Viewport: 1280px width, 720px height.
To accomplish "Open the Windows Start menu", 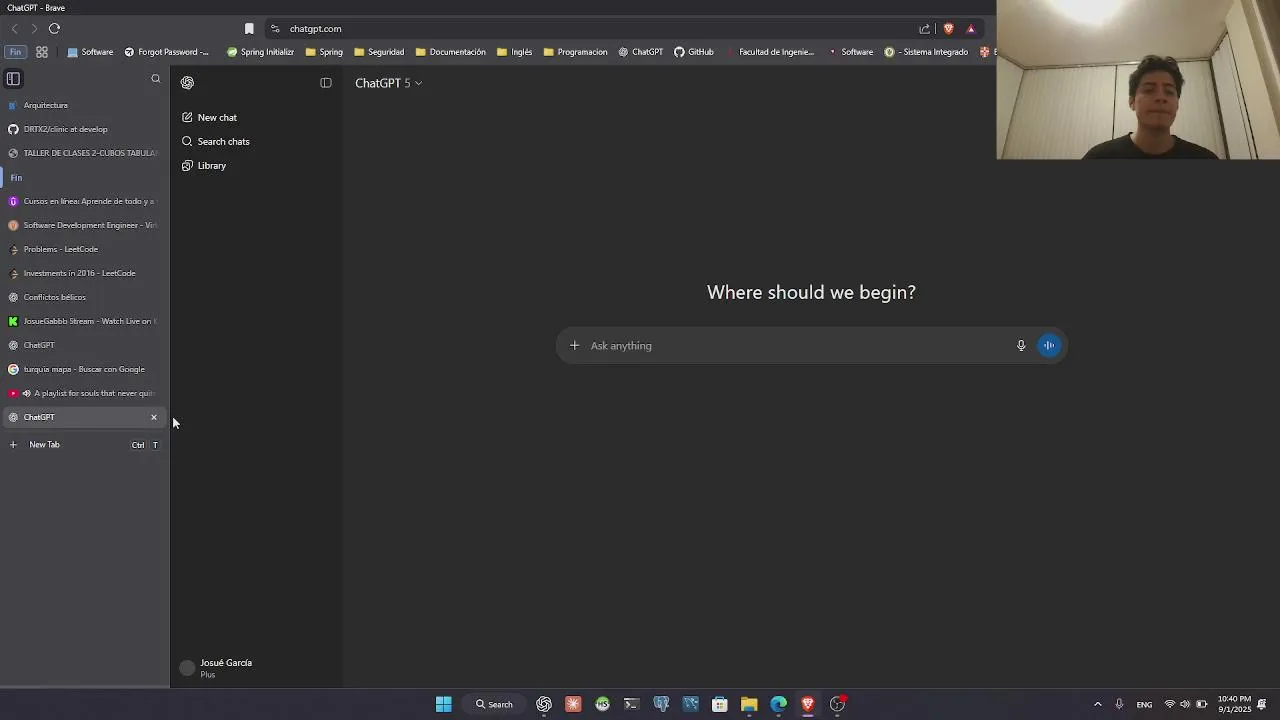I will pos(443,704).
